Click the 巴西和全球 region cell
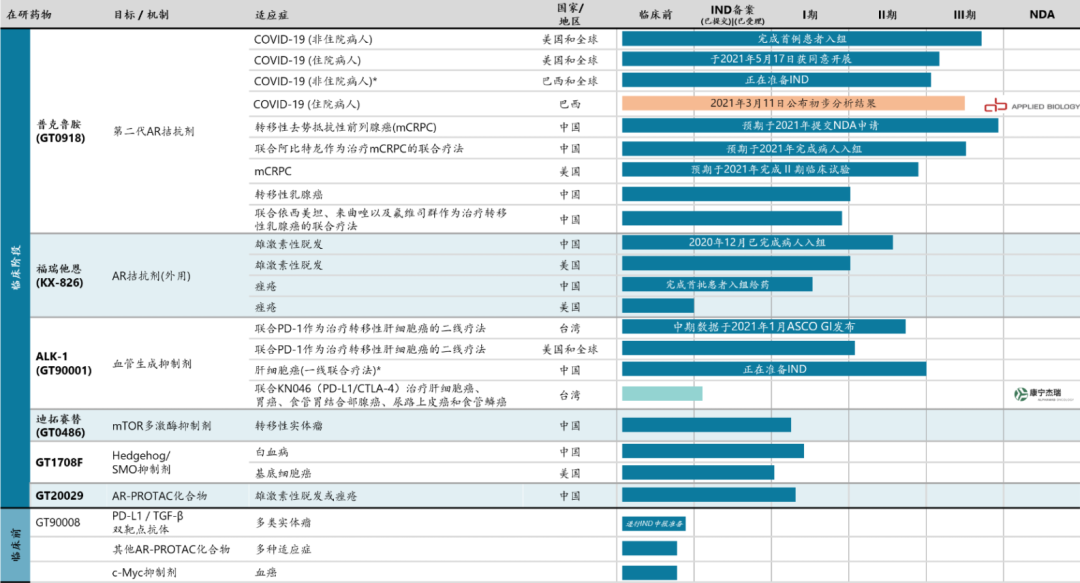This screenshot has width=1080, height=583. (570, 81)
